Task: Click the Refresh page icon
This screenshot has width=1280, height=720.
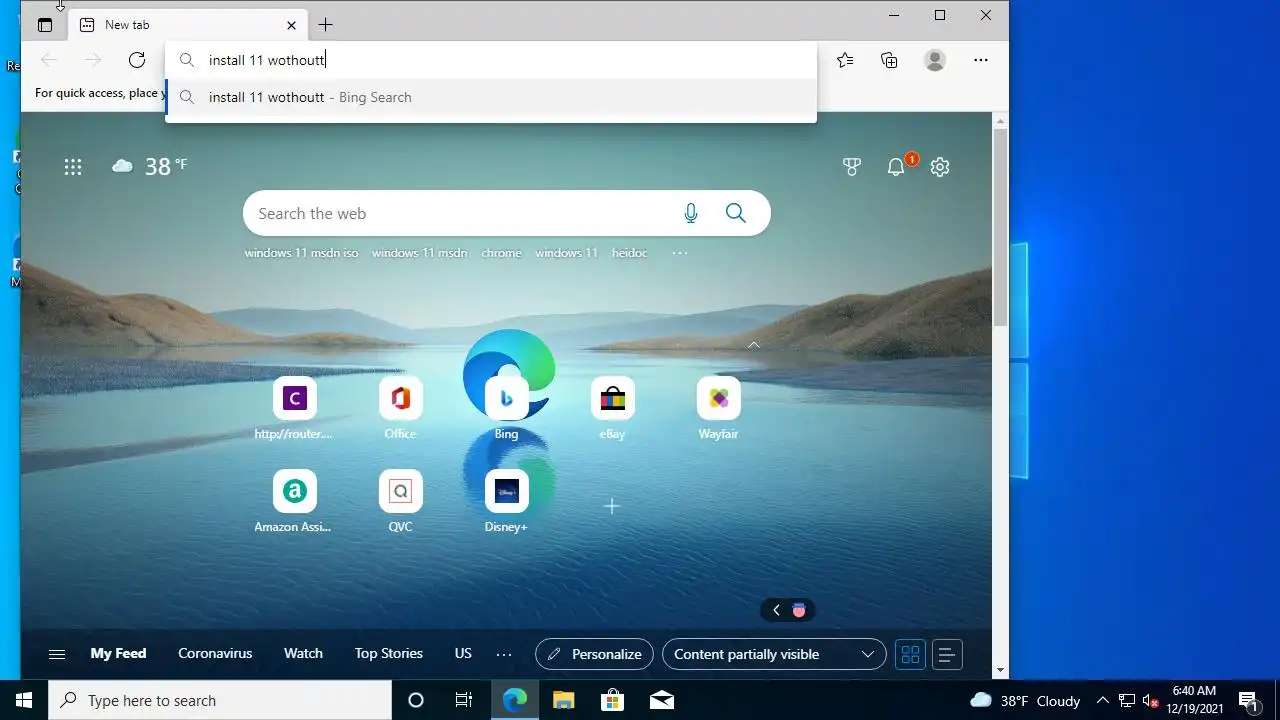Action: click(x=137, y=60)
